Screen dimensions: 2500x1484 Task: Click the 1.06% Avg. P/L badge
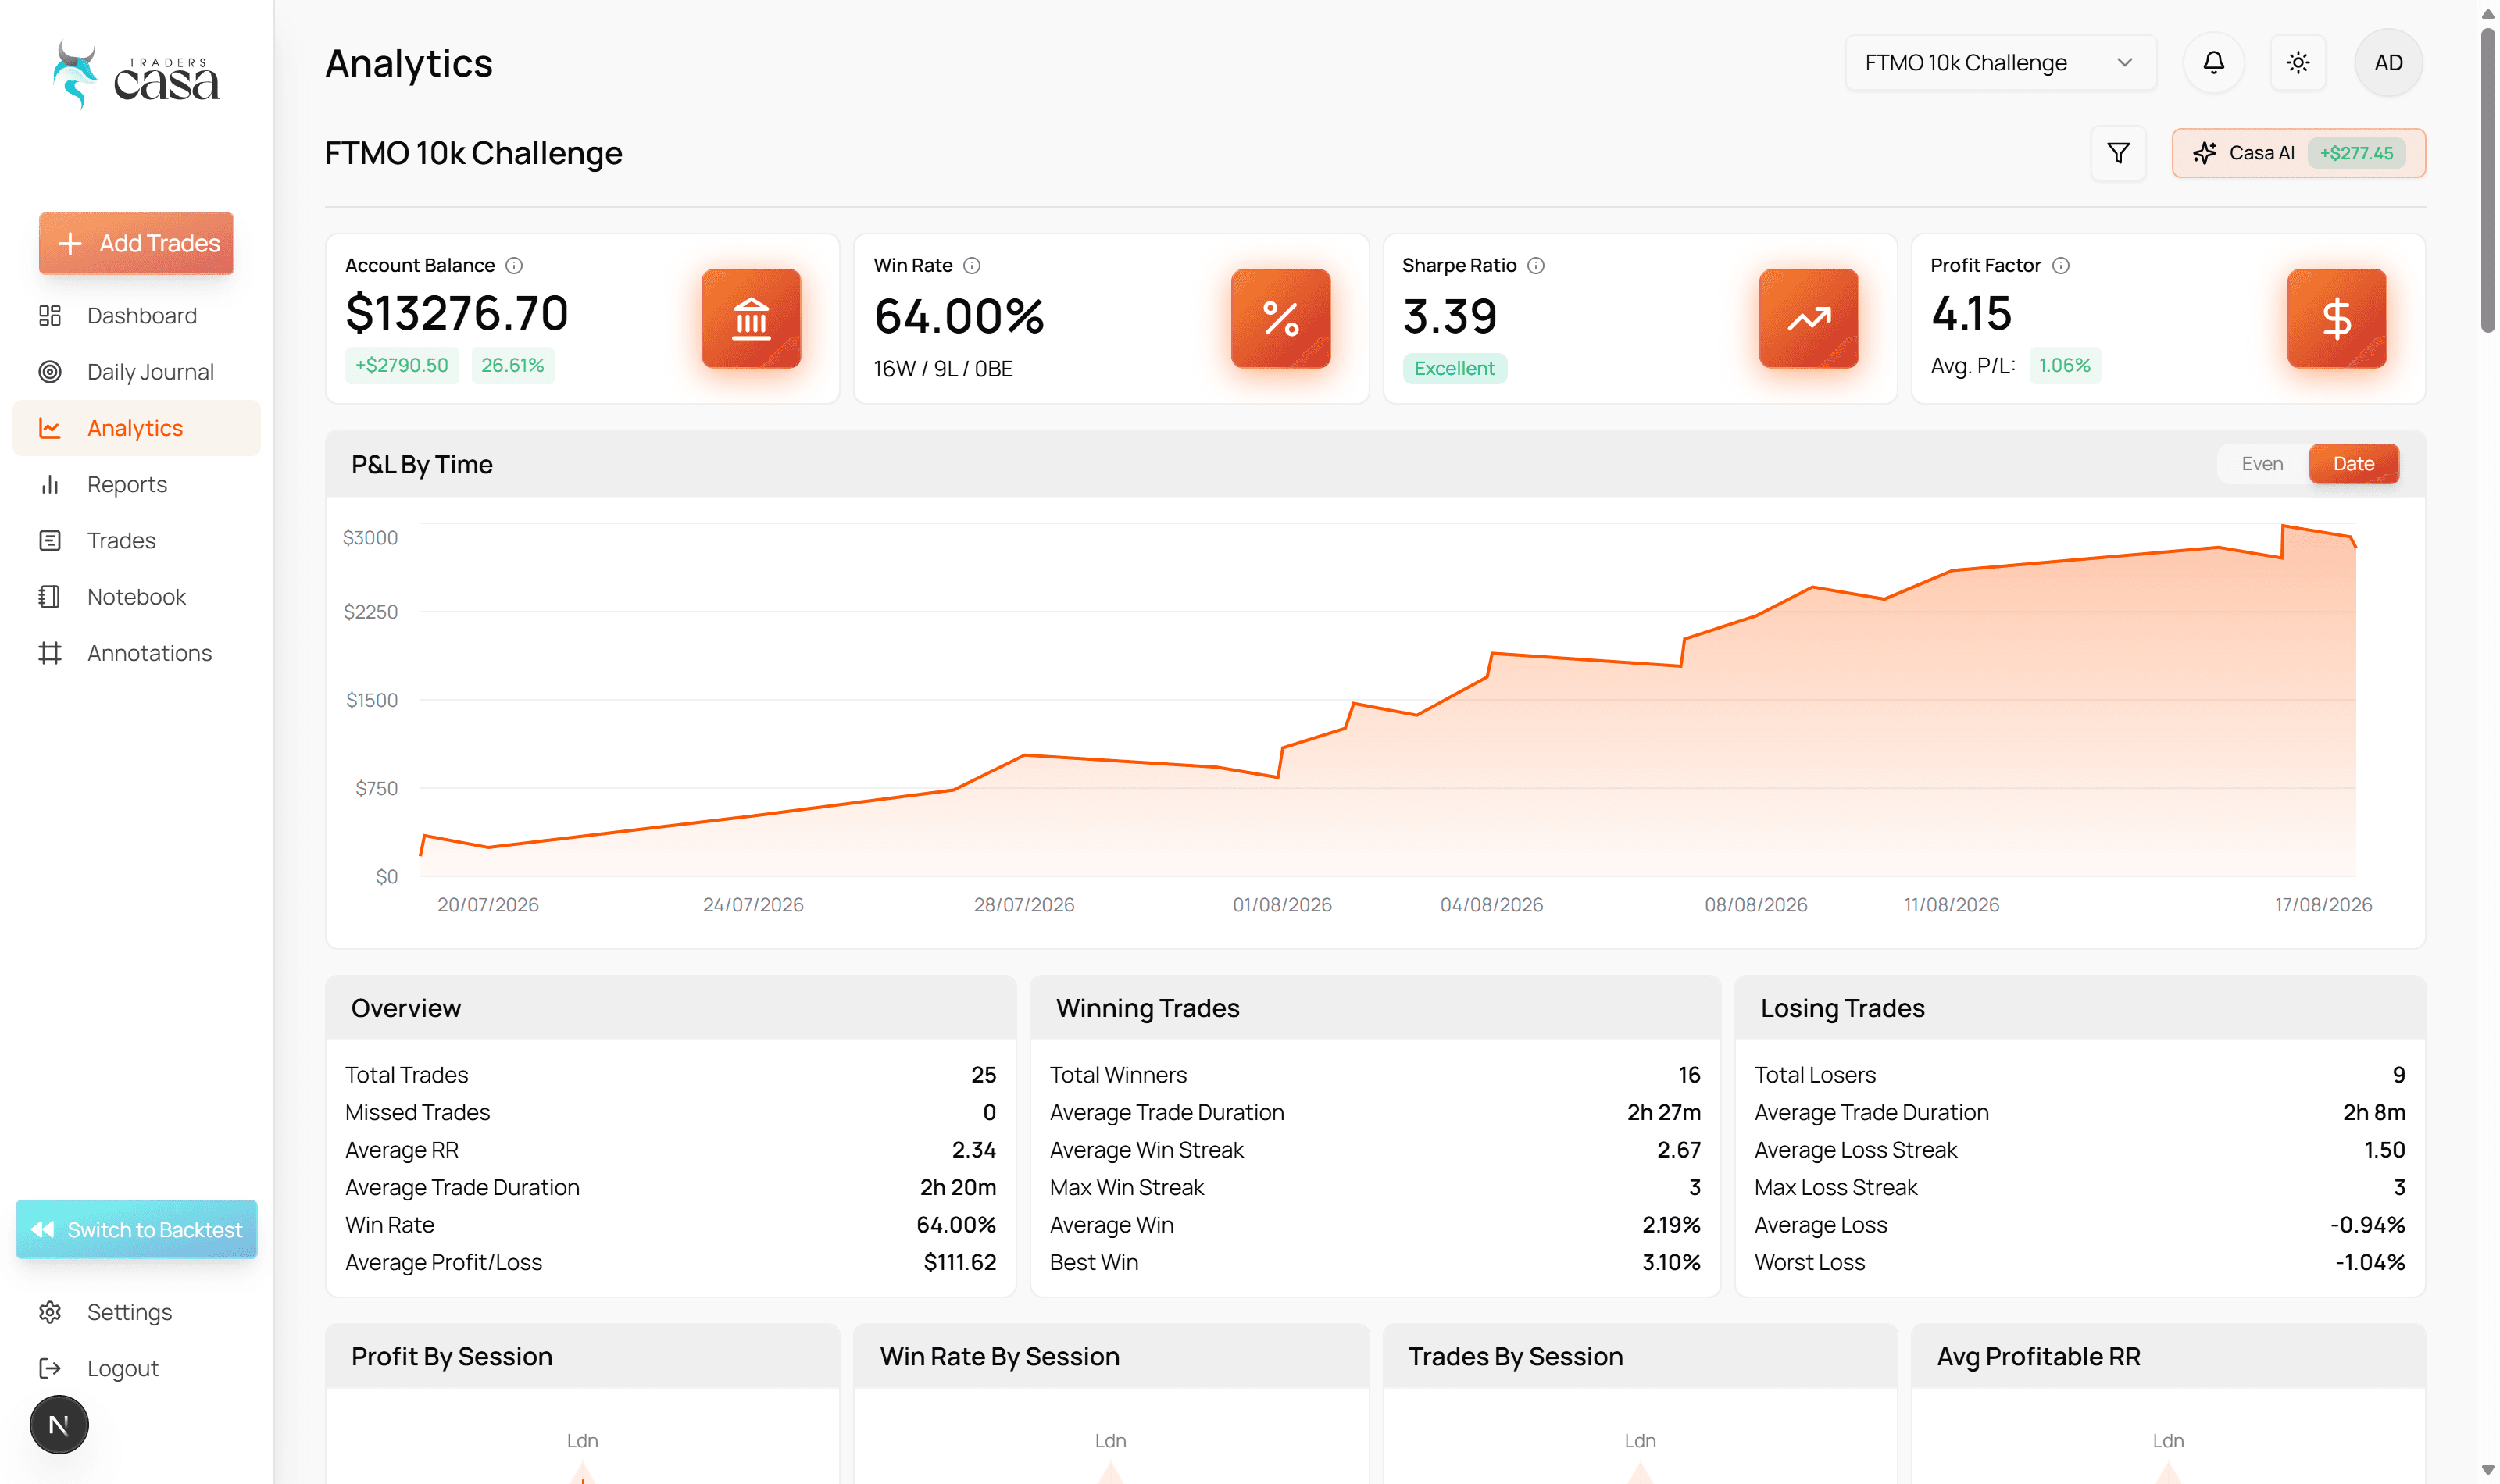[x=2064, y=365]
